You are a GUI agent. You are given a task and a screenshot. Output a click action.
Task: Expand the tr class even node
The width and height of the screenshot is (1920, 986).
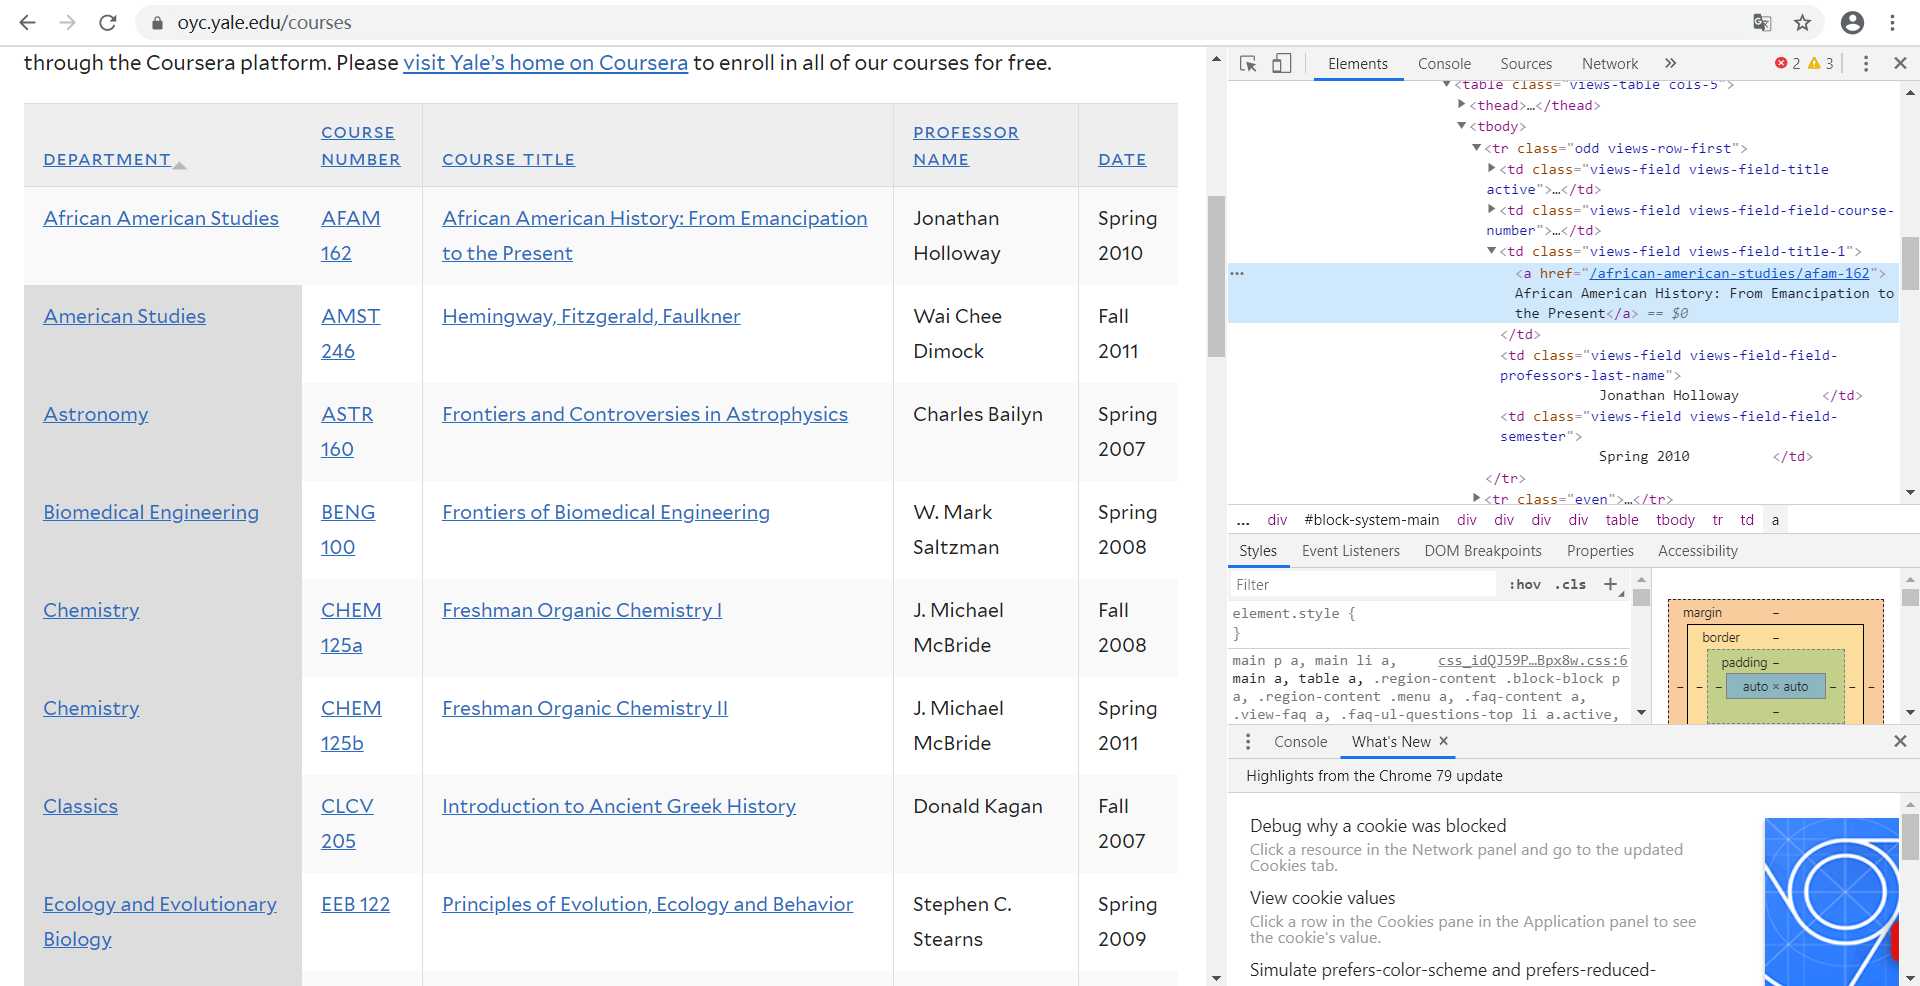click(x=1476, y=498)
